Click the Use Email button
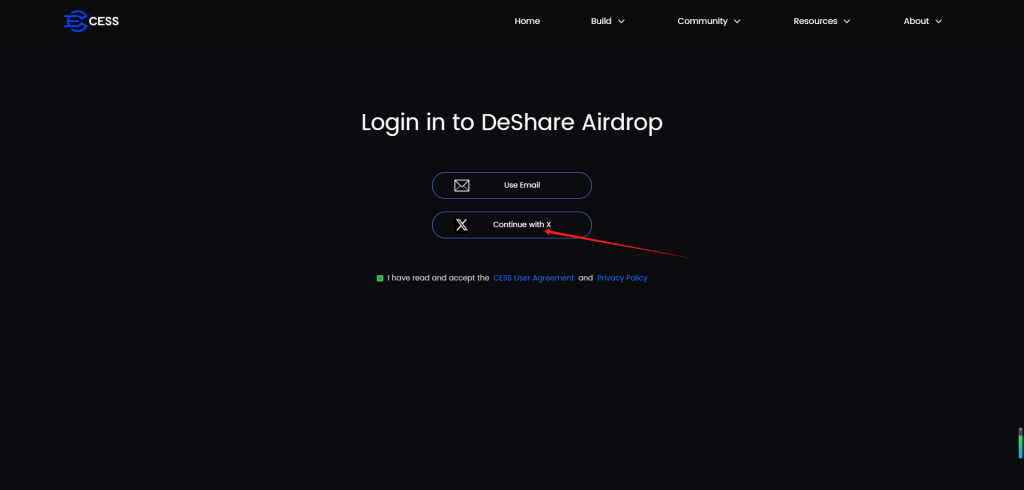This screenshot has width=1024, height=490. (x=512, y=186)
